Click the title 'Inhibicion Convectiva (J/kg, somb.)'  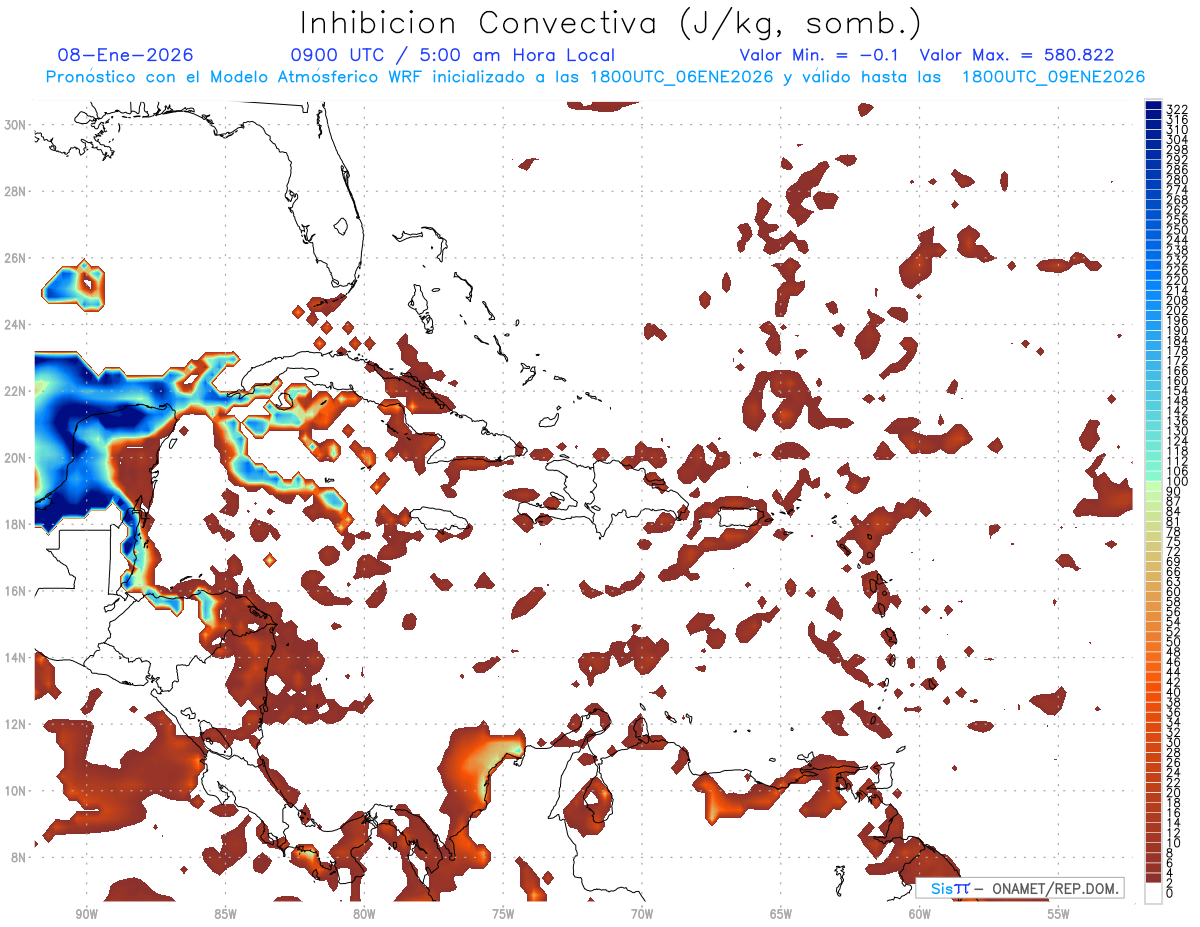[x=611, y=23]
